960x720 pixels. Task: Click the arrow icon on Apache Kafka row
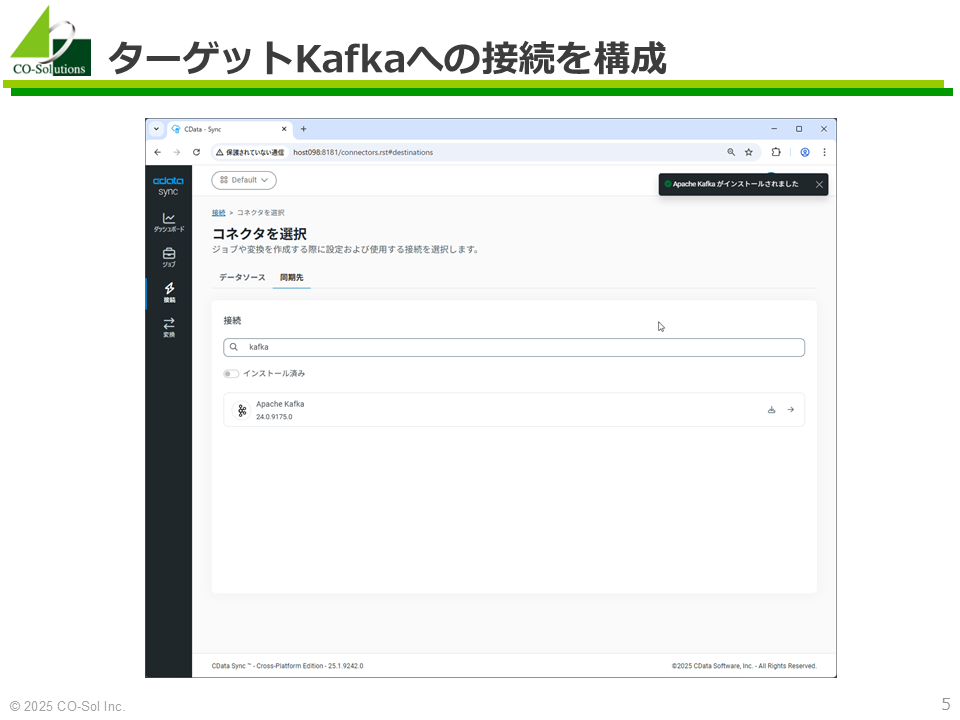(791, 410)
